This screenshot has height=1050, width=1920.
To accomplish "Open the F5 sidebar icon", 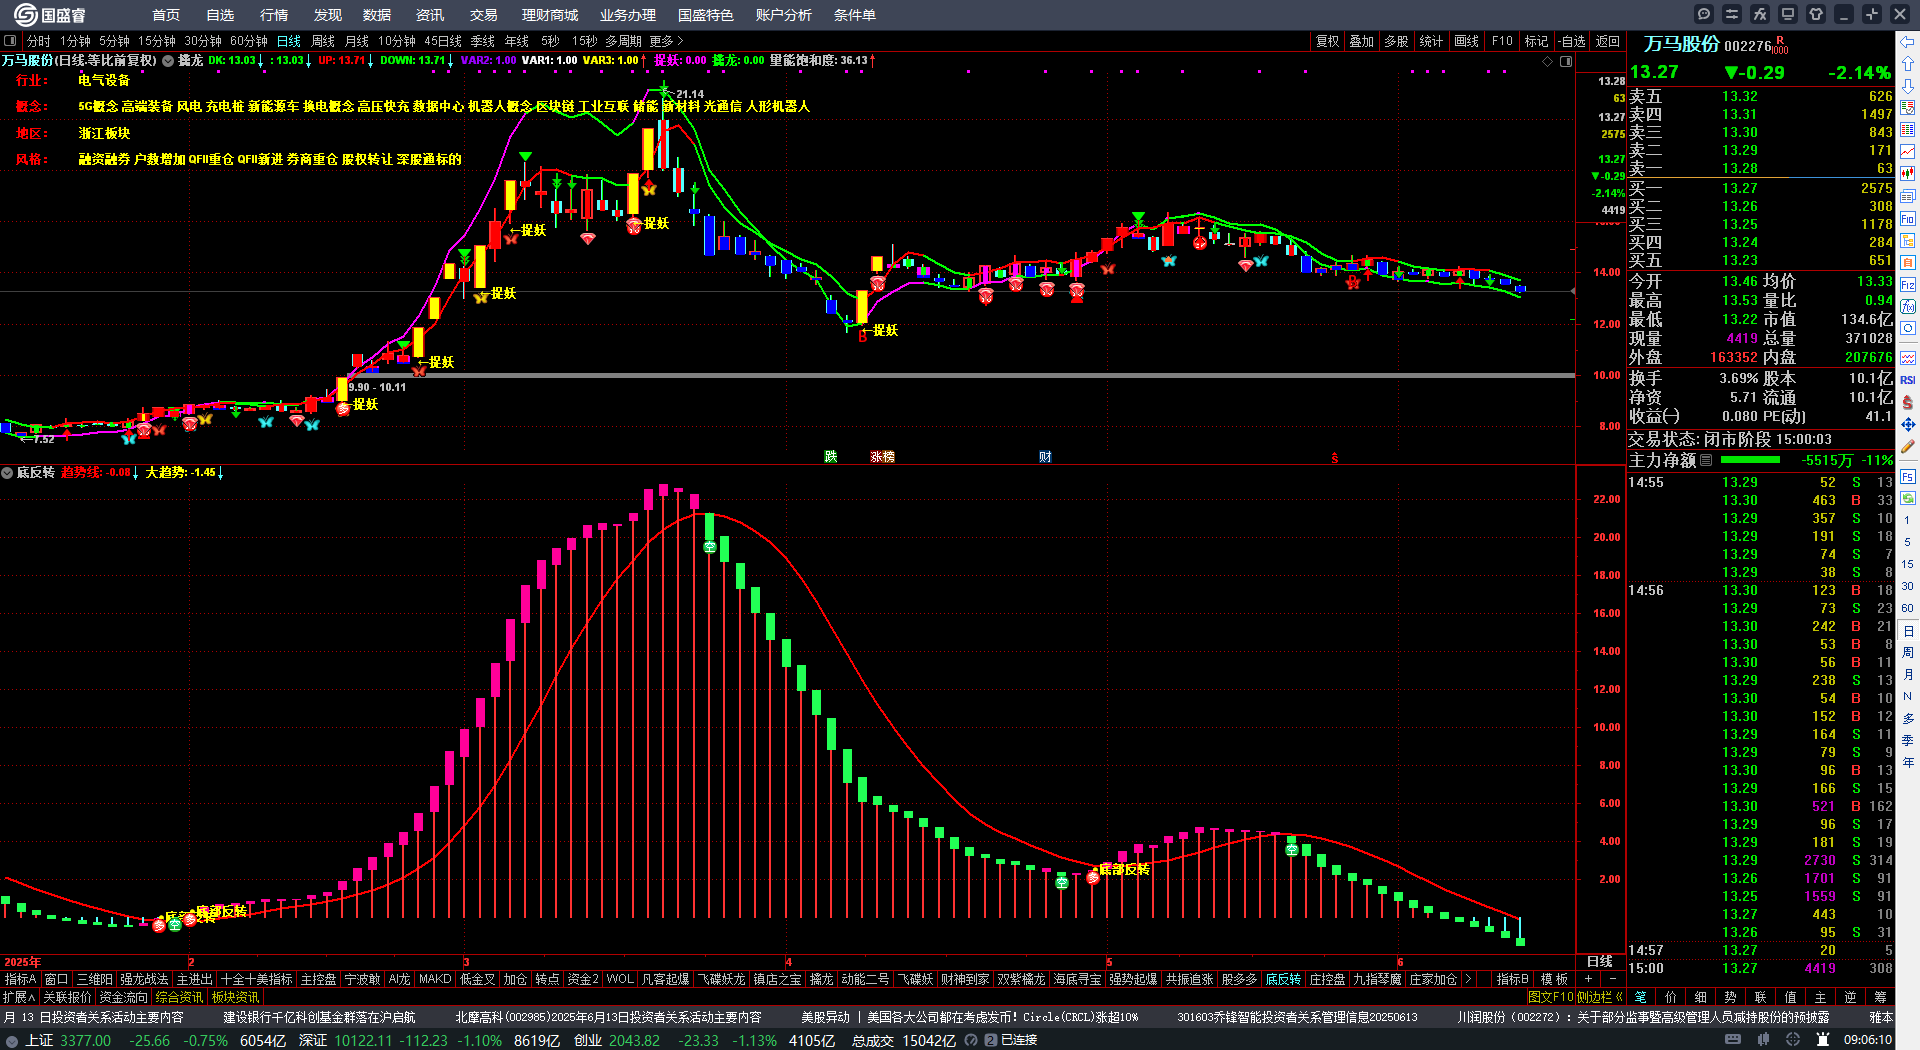I will coord(1908,477).
